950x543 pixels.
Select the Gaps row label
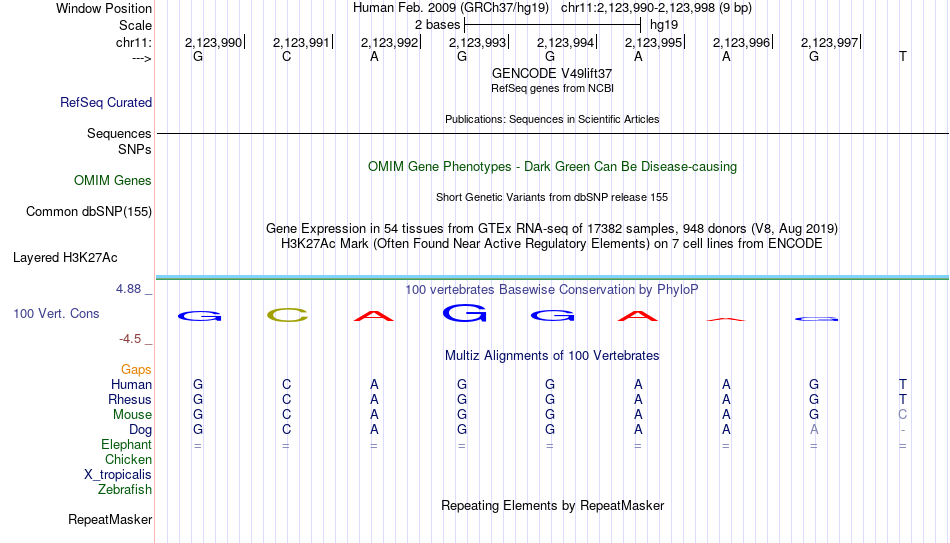click(x=136, y=370)
